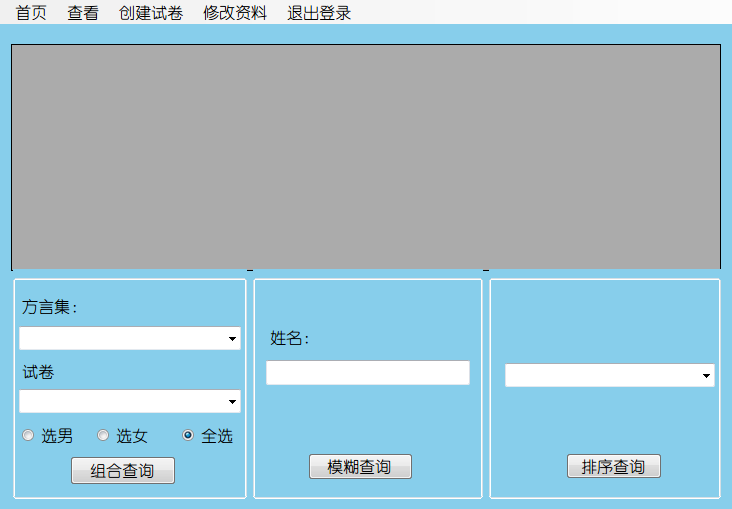Viewport: 732px width, 509px height.
Task: Select the gray results data grid area
Action: point(366,157)
